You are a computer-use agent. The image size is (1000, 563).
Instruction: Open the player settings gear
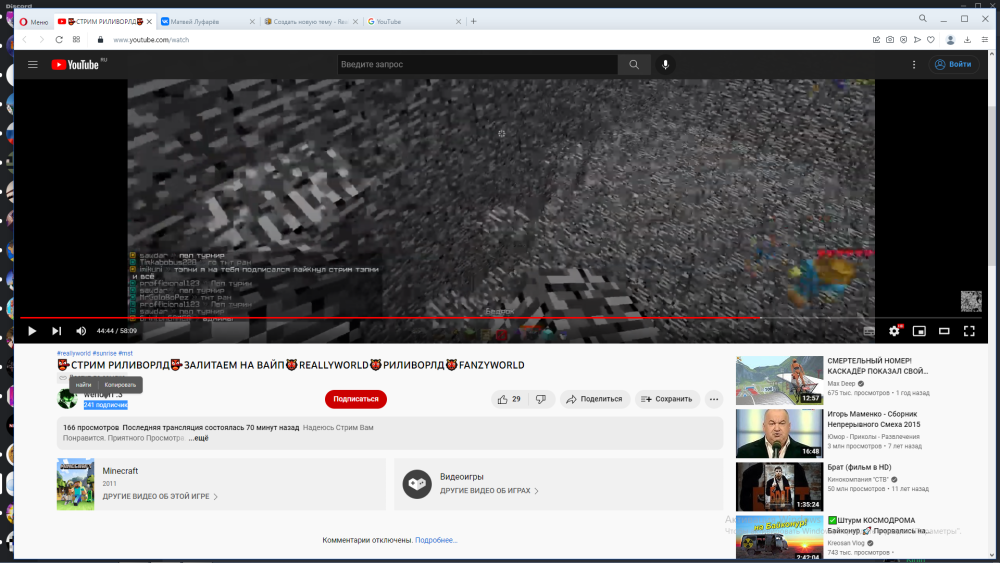click(894, 331)
